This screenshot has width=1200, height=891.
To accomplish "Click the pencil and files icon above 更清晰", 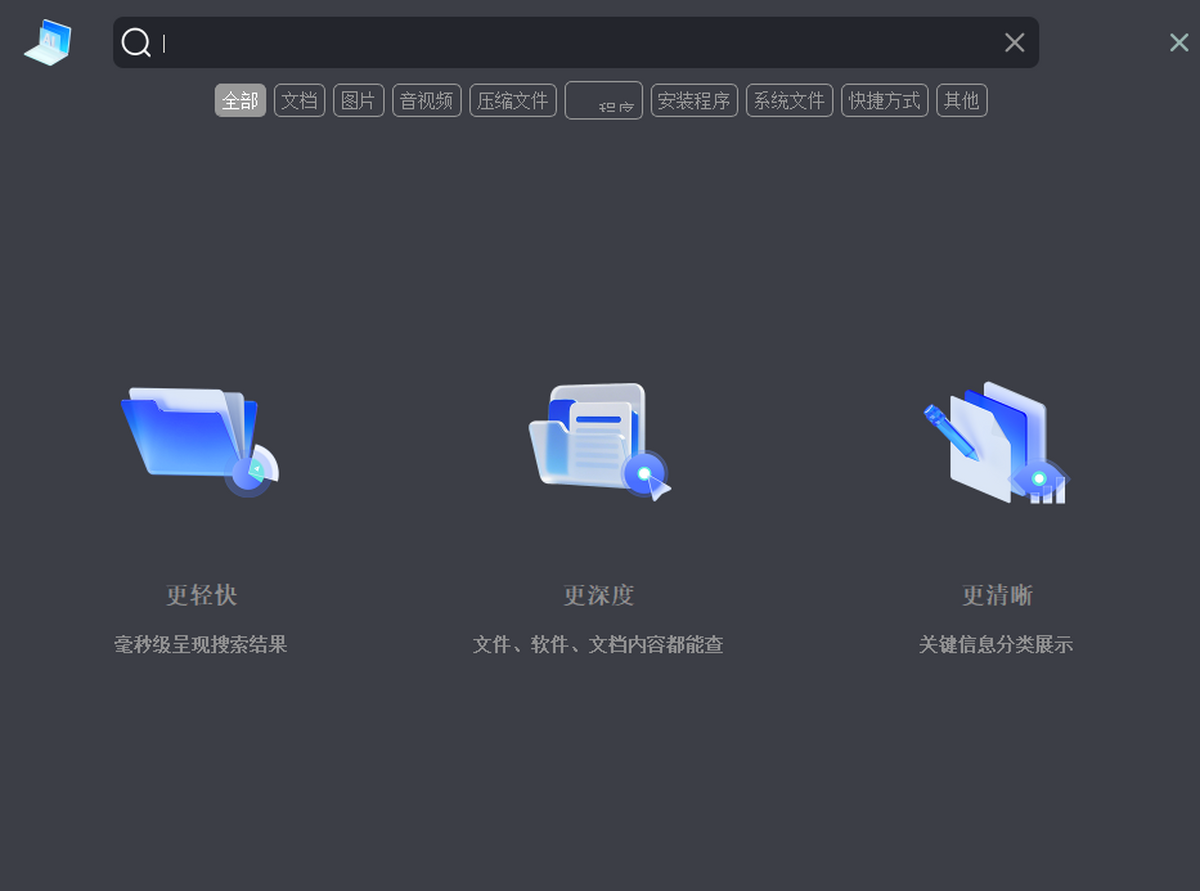I will point(996,442).
